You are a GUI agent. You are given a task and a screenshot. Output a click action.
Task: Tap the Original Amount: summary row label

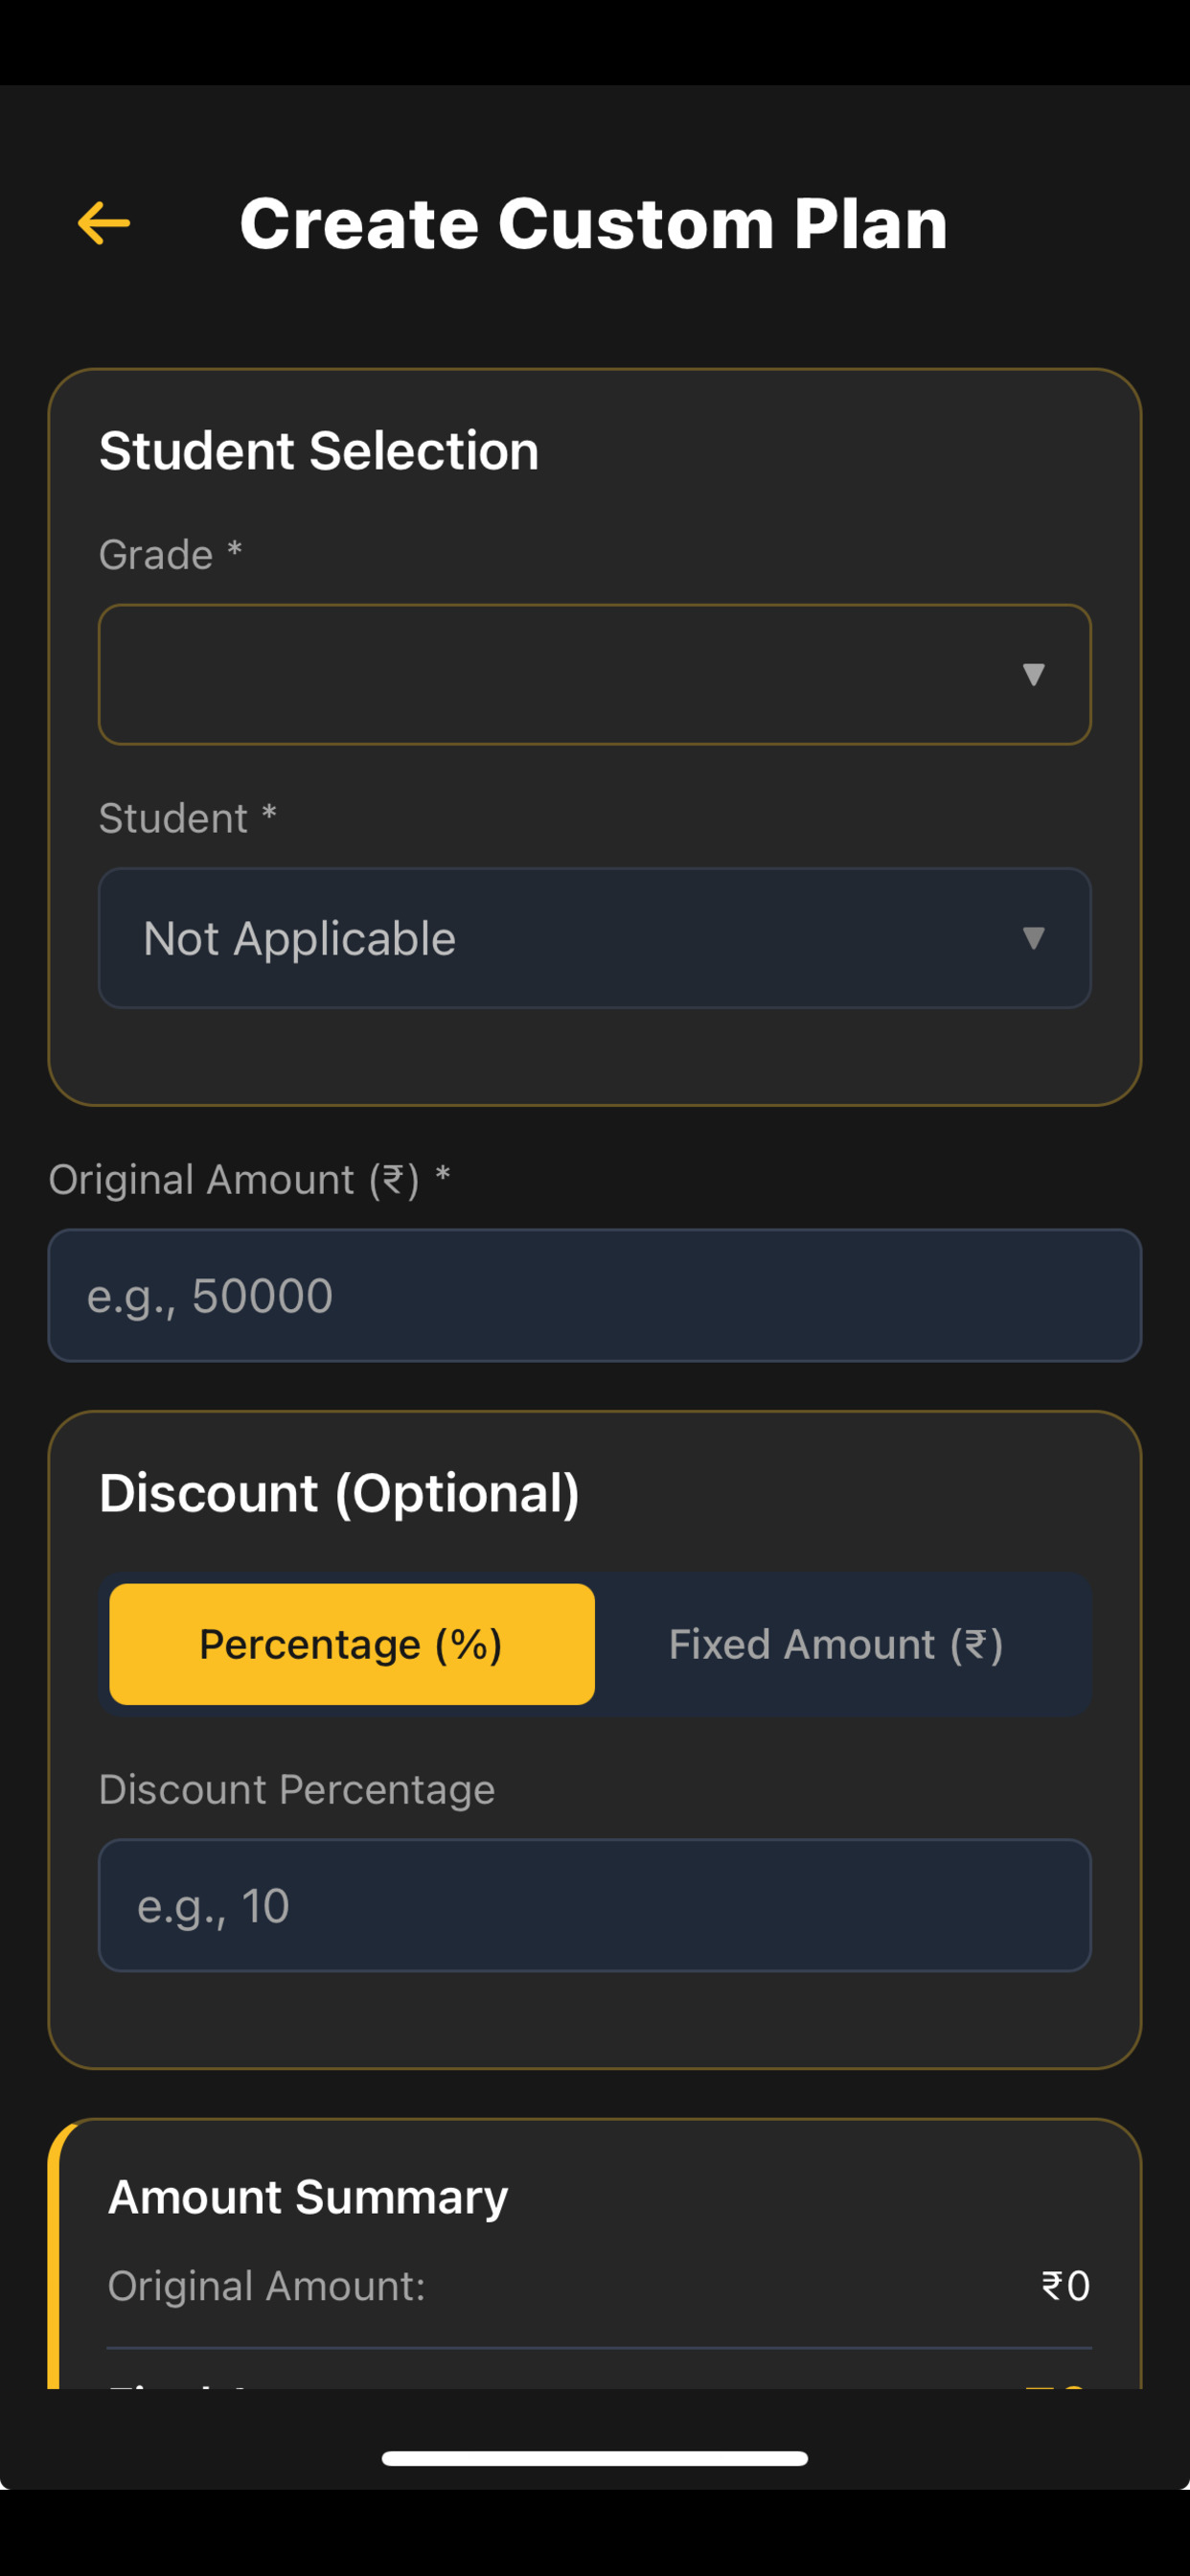coord(267,2286)
